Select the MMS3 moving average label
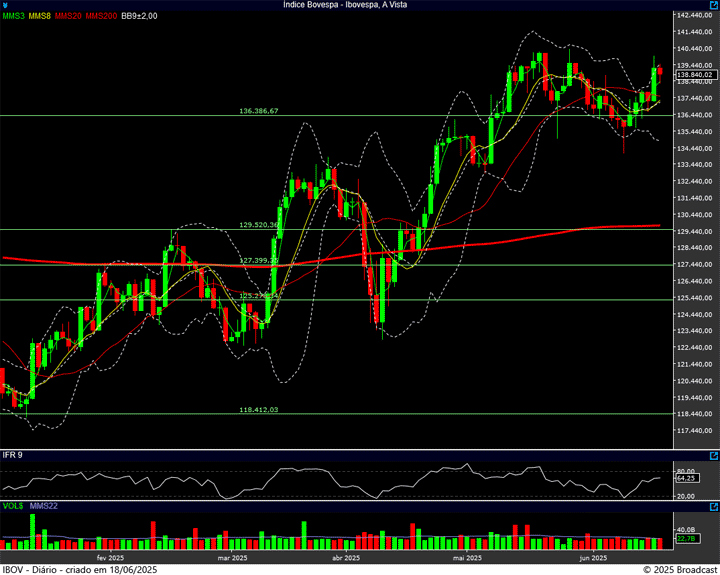The width and height of the screenshot is (720, 575). [13, 16]
